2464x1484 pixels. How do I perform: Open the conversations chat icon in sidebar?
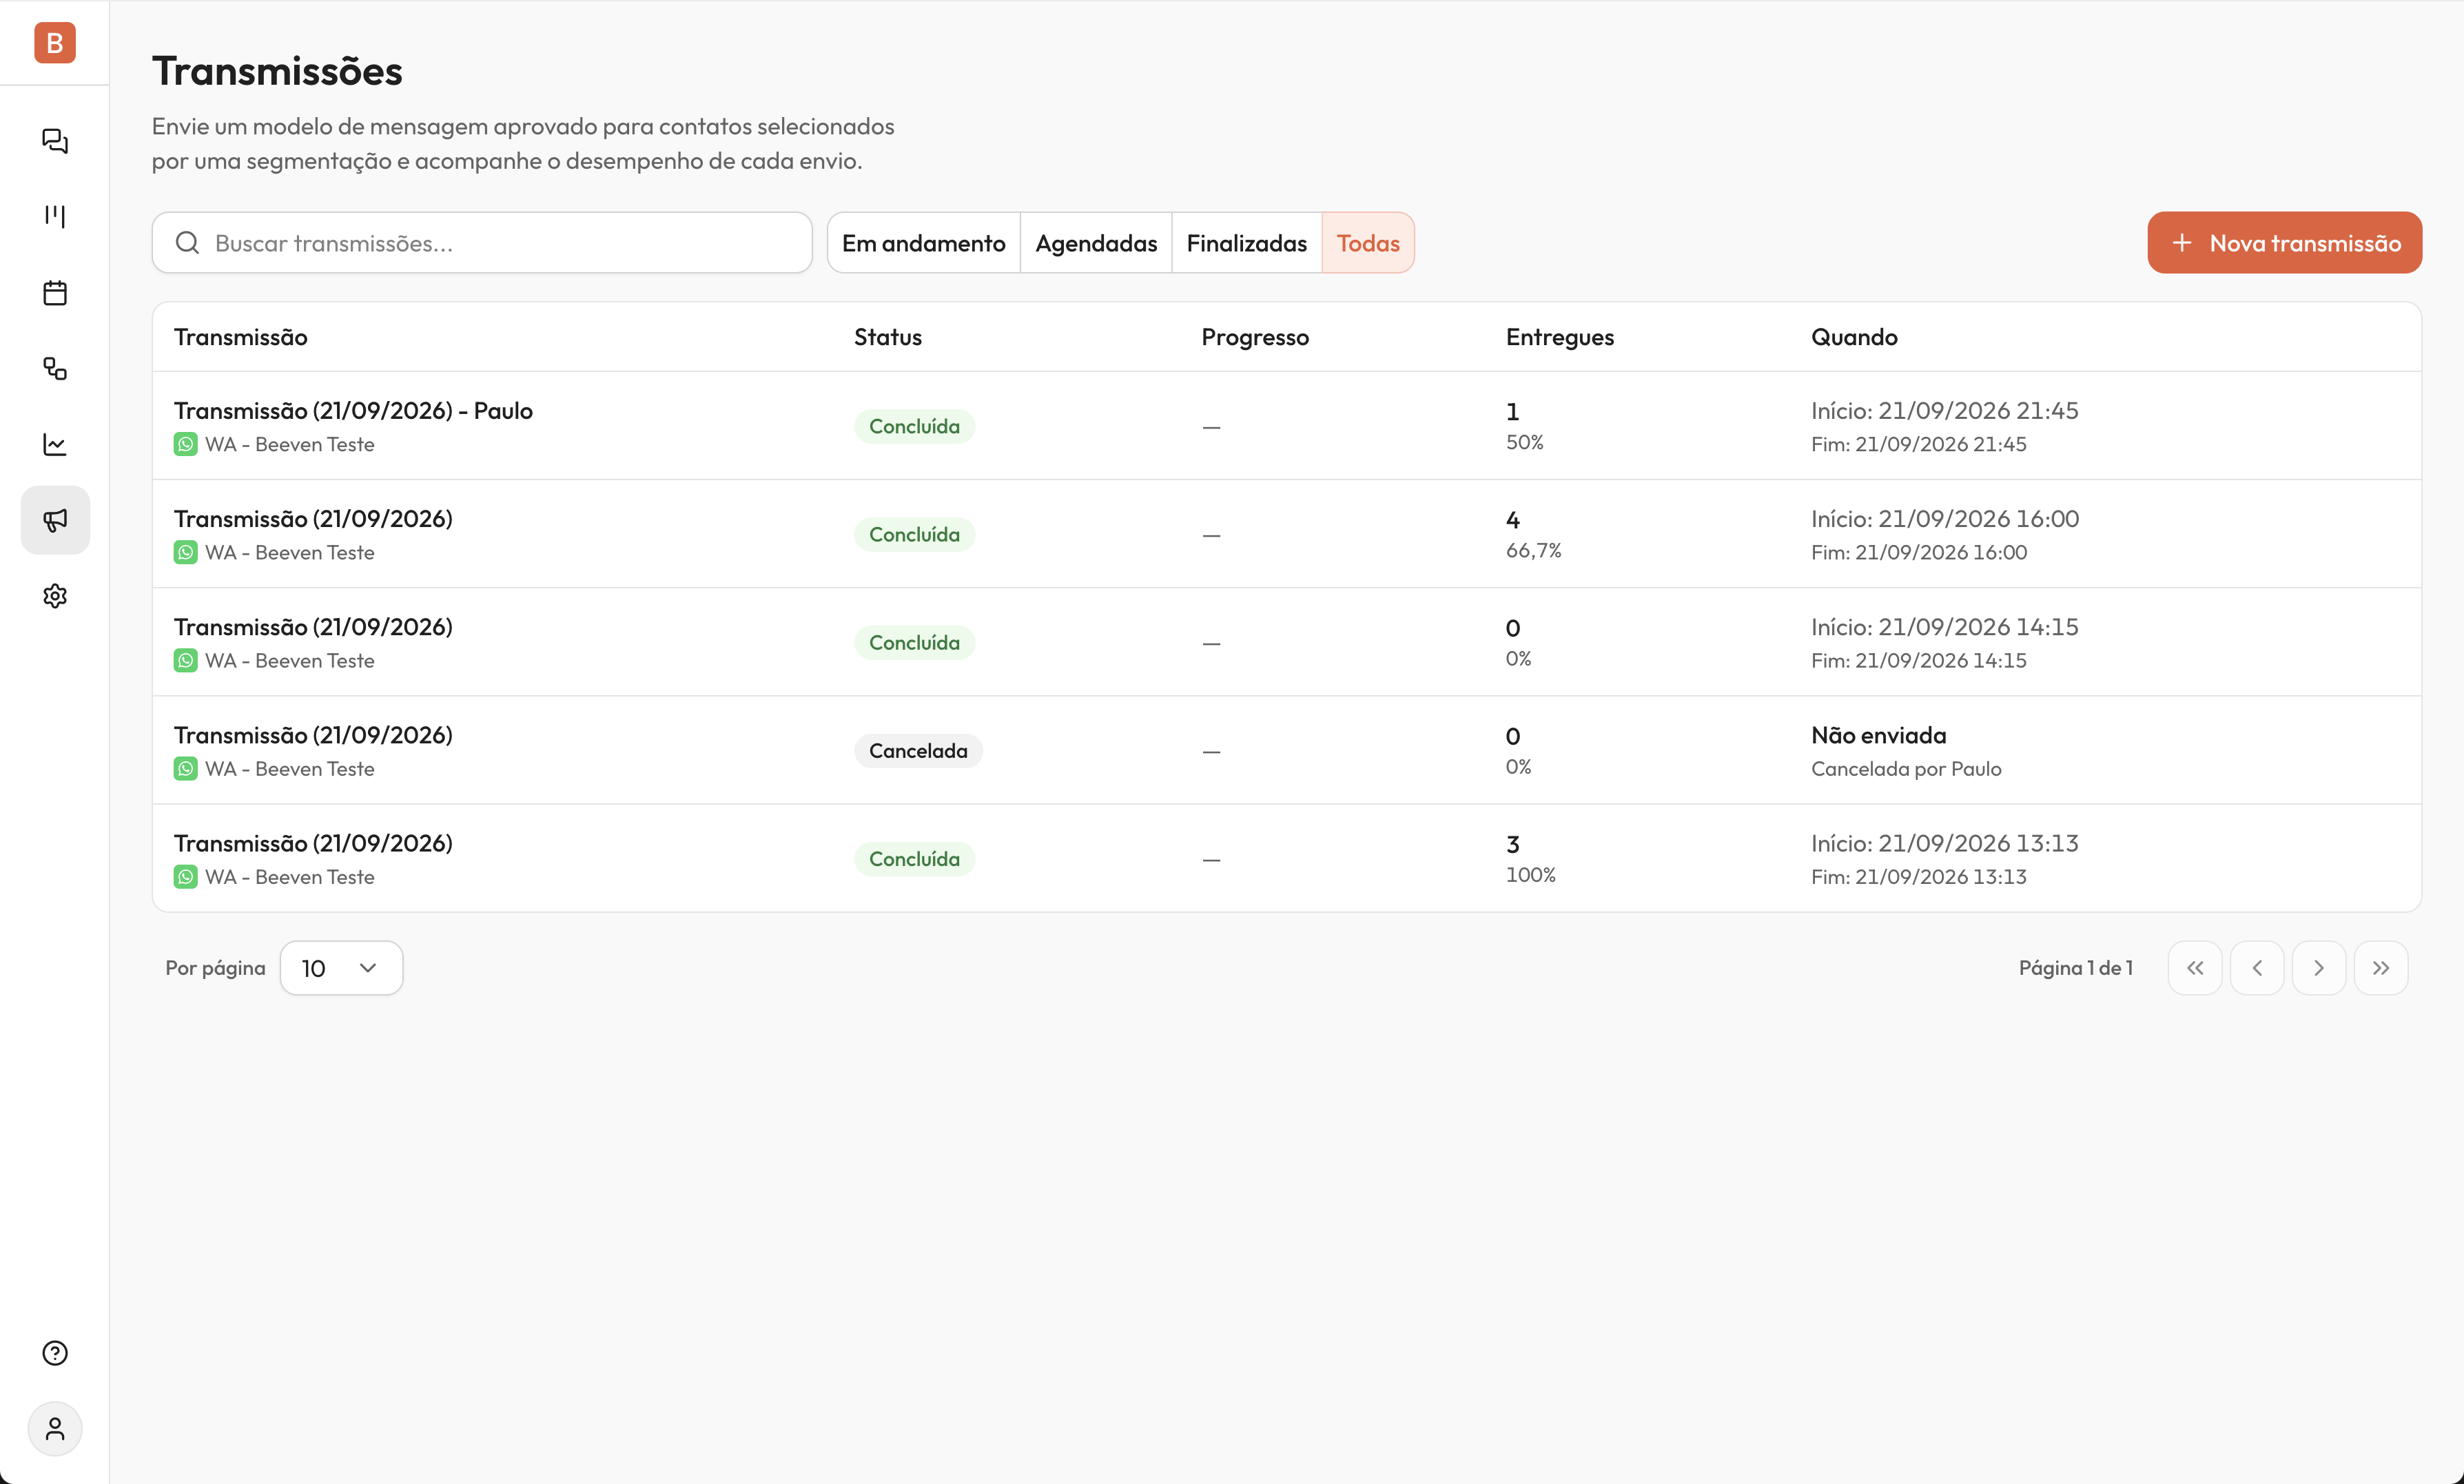pos(55,141)
